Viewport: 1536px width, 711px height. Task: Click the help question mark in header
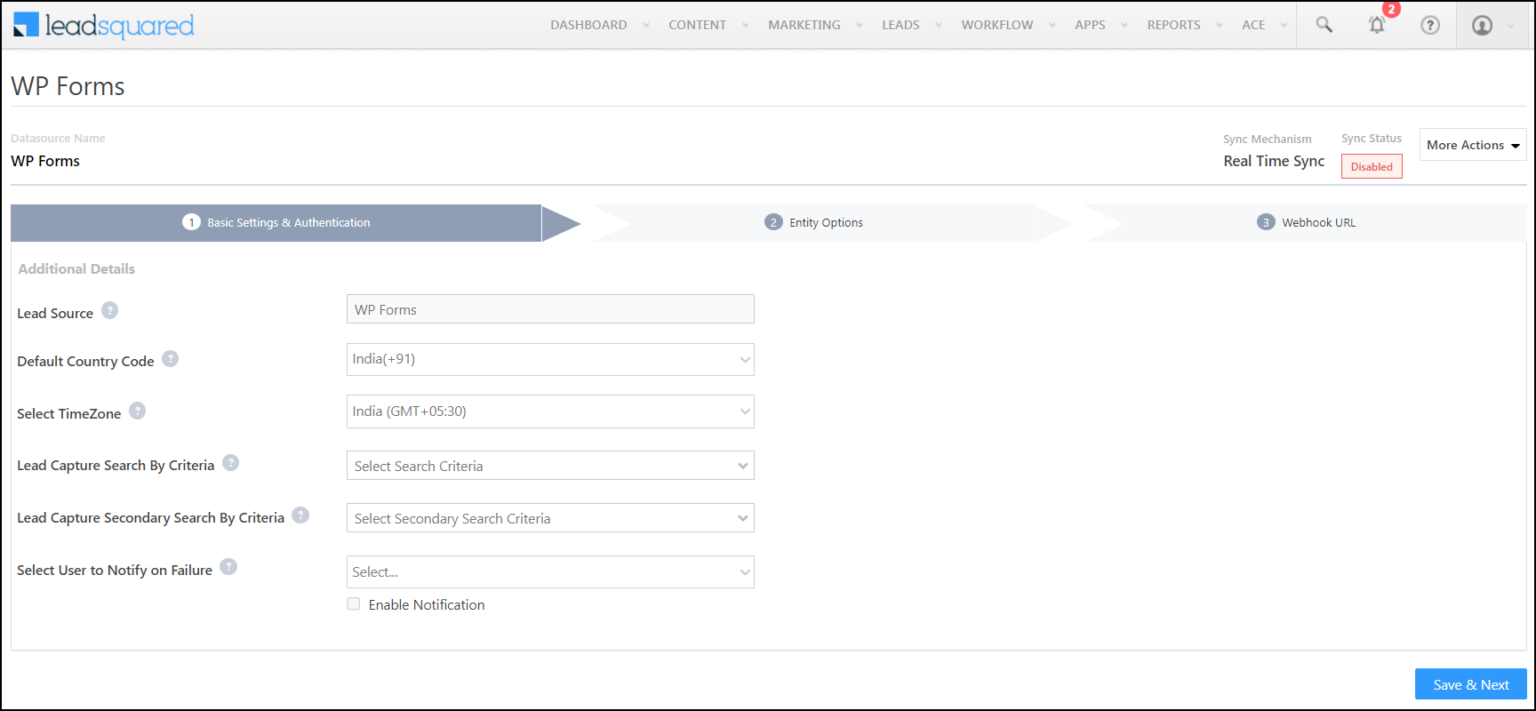pyautogui.click(x=1430, y=25)
